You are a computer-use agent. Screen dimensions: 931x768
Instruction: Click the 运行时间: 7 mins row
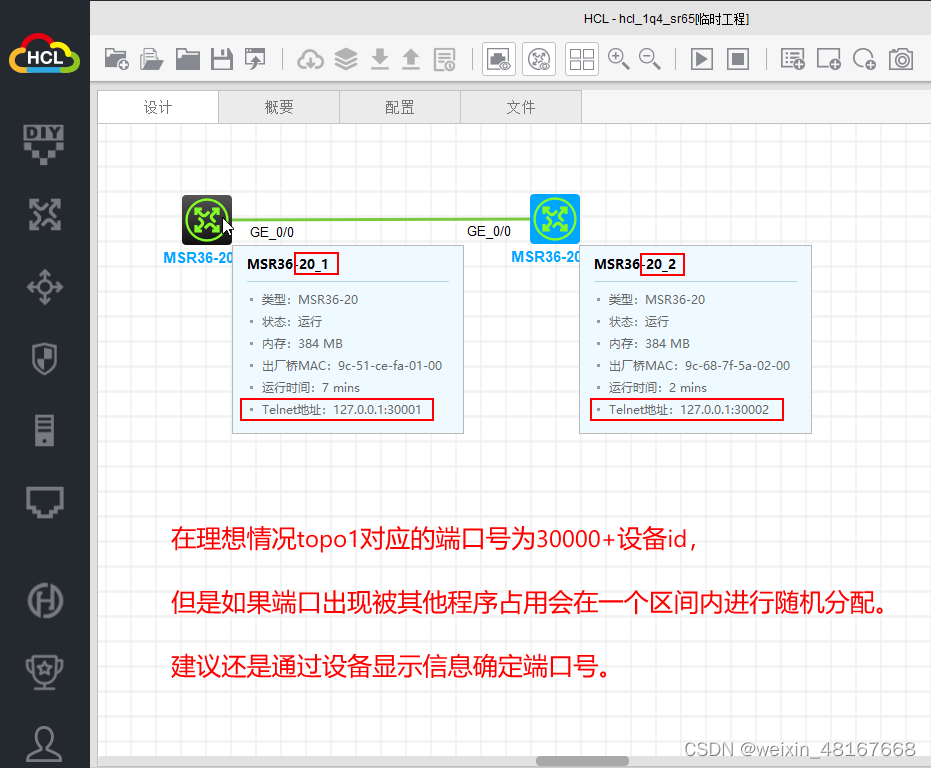tap(311, 388)
